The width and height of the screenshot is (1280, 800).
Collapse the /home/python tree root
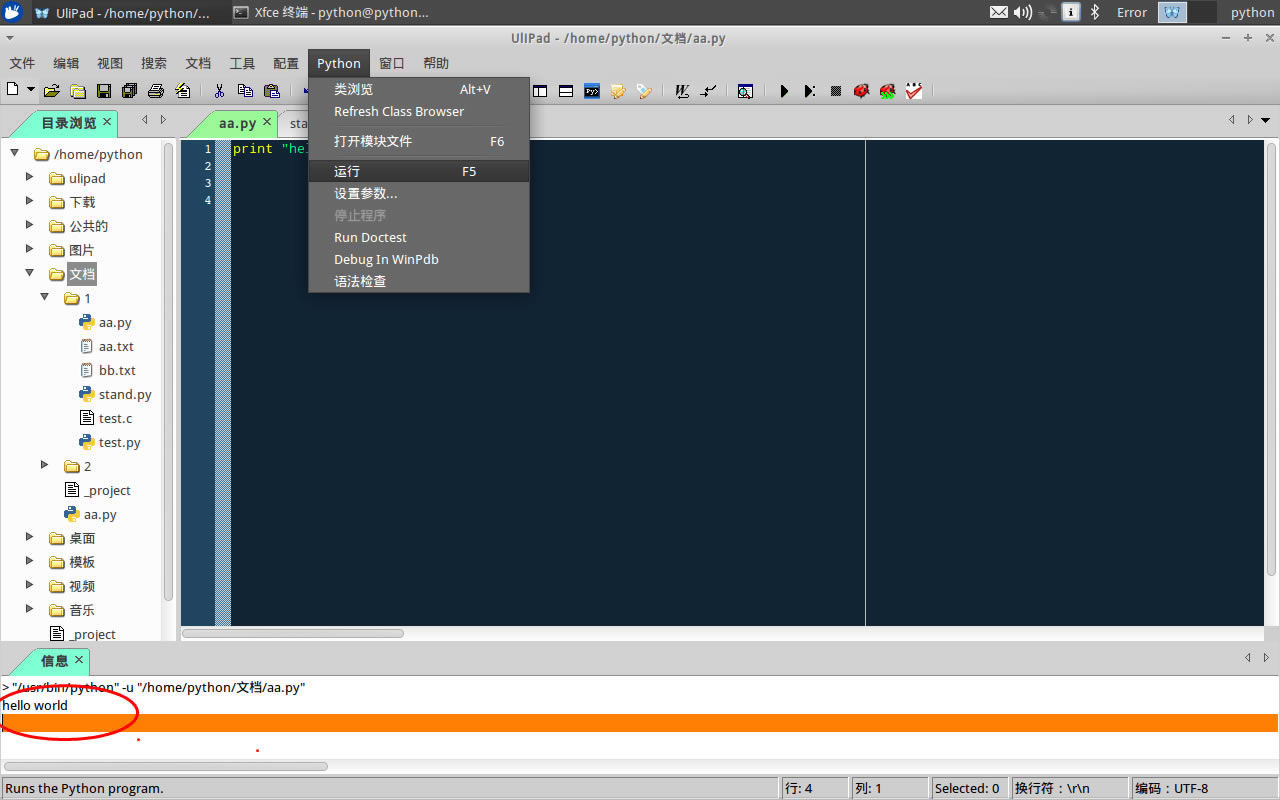point(14,153)
